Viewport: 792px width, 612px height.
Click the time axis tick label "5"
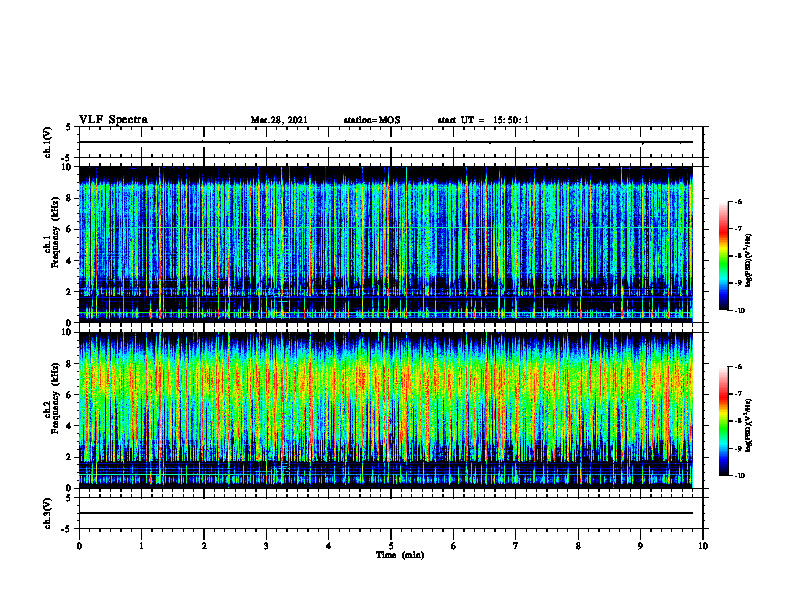click(391, 546)
